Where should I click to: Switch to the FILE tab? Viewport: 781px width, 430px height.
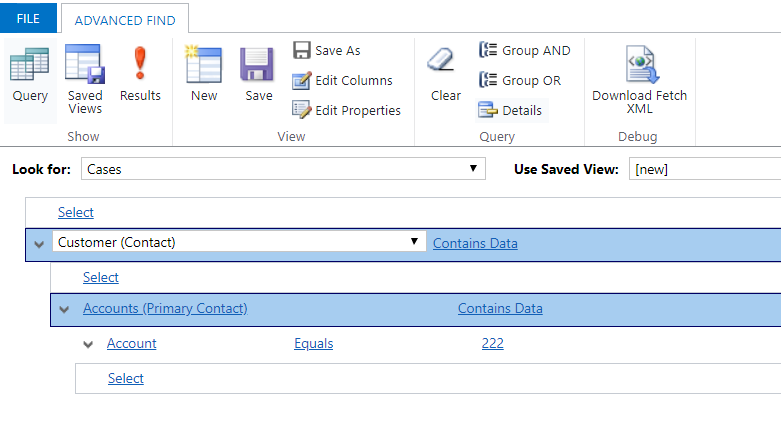click(x=28, y=18)
